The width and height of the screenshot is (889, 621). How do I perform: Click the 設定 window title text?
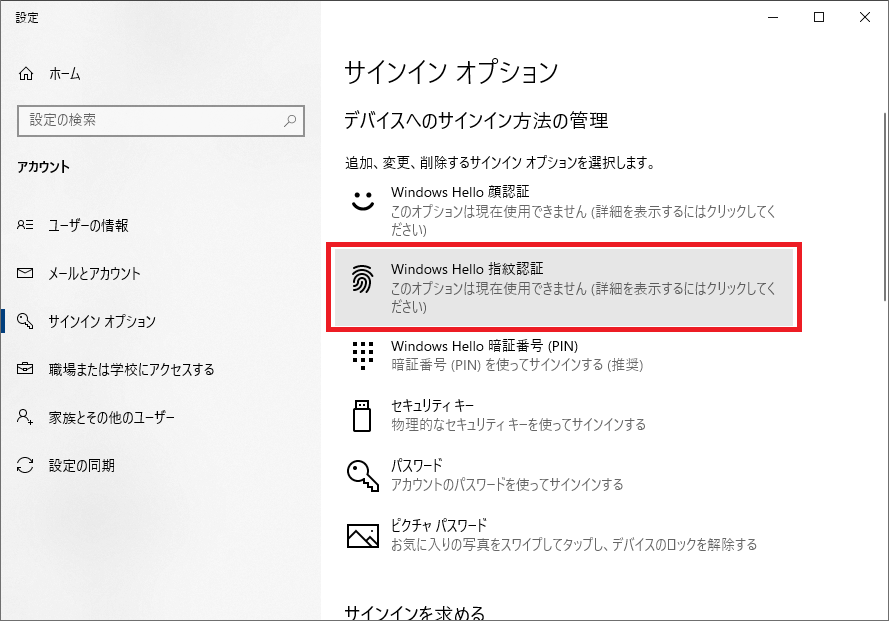27,18
